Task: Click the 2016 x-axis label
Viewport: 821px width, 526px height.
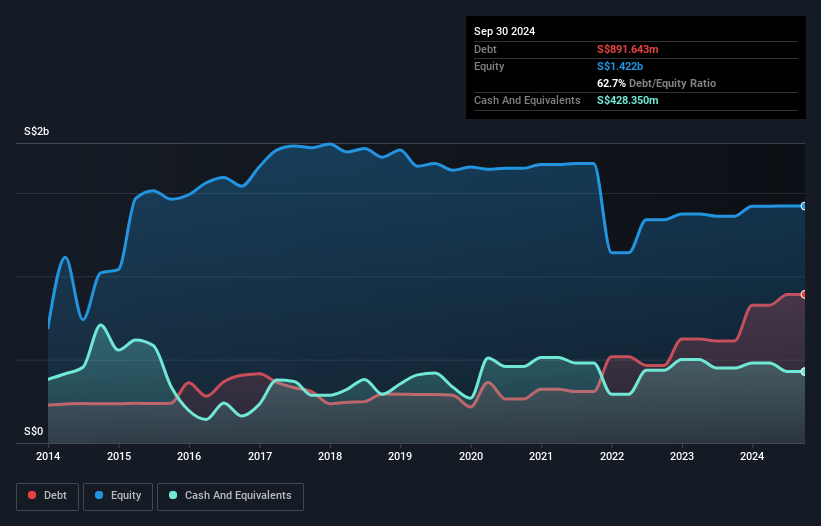Action: (189, 456)
